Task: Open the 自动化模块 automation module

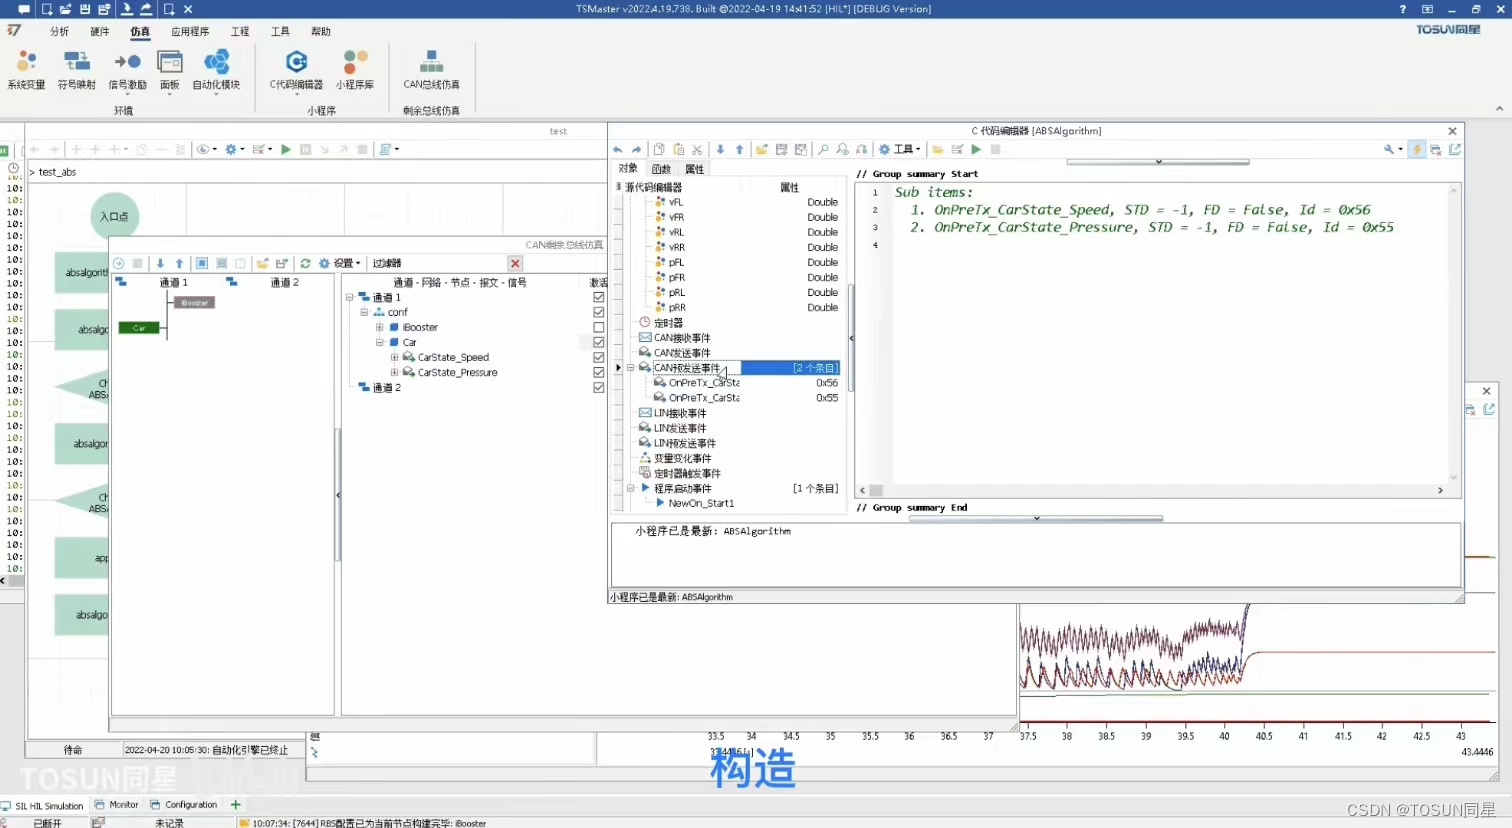Action: pos(216,70)
